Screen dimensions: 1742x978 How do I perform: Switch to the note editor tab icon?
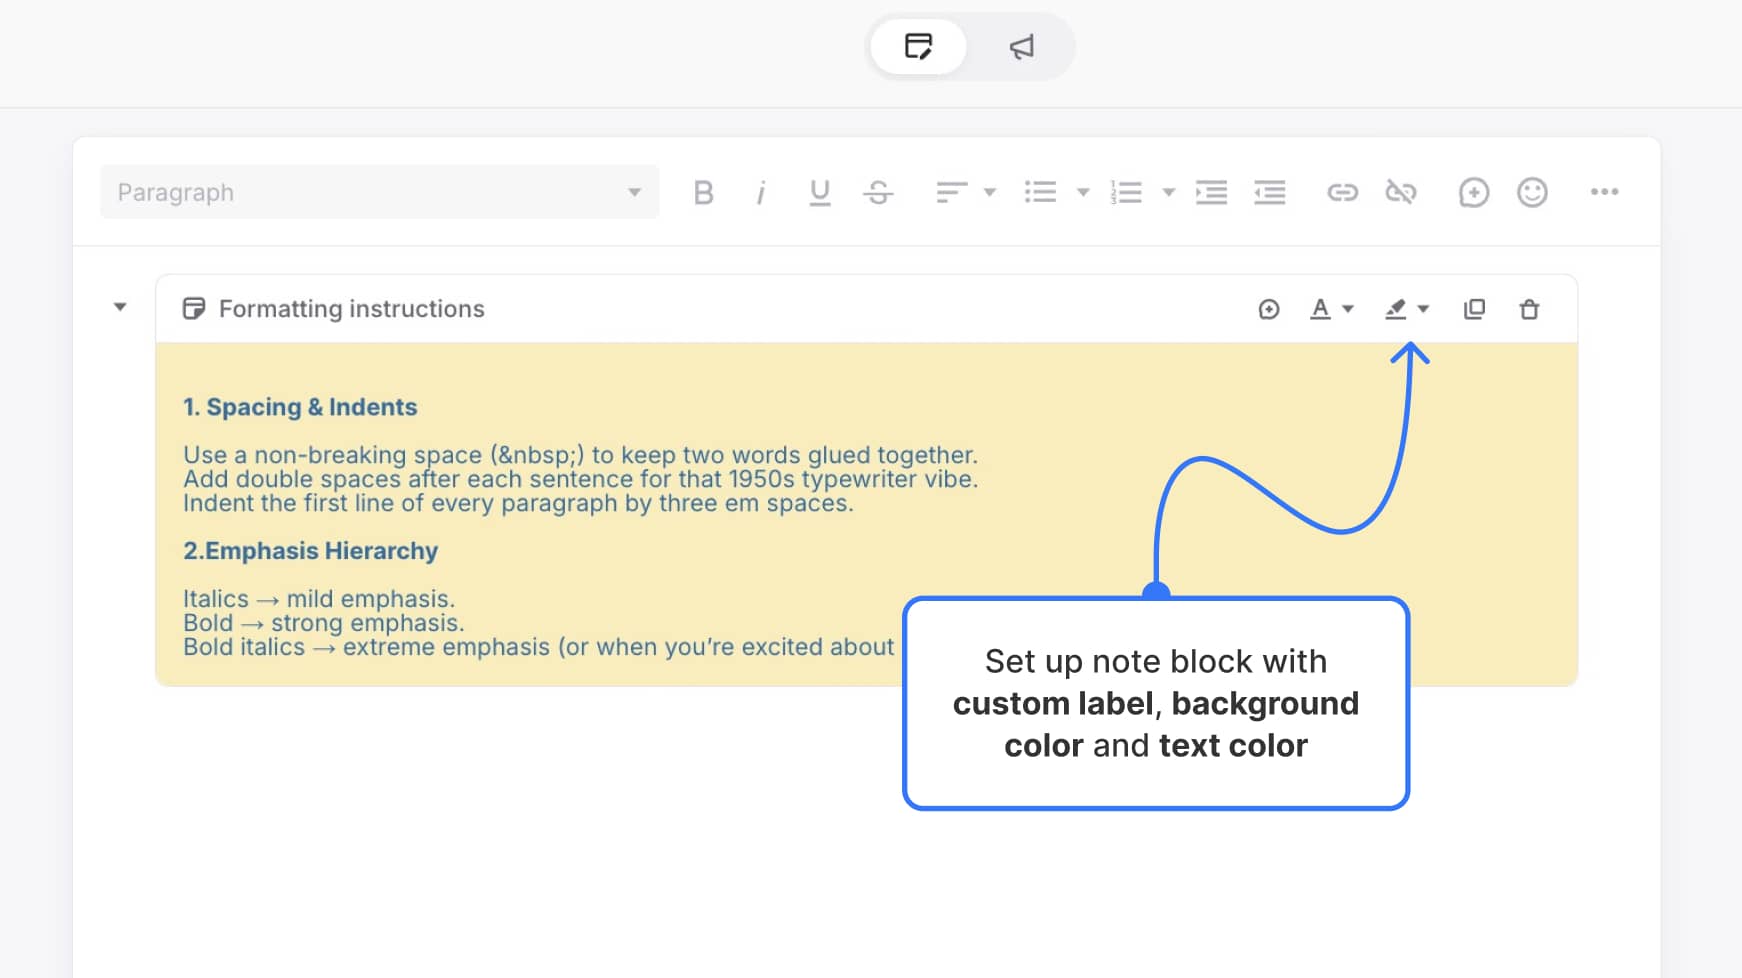tap(918, 46)
